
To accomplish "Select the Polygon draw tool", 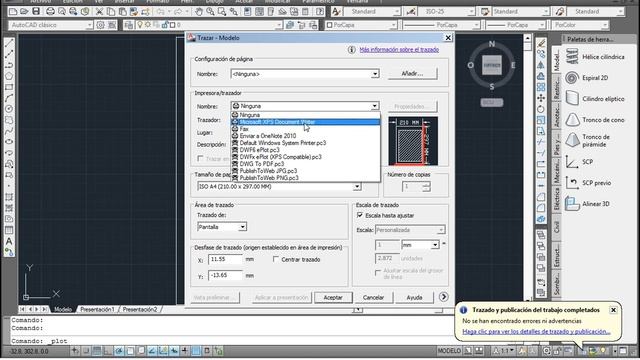I will pyautogui.click(x=9, y=76).
